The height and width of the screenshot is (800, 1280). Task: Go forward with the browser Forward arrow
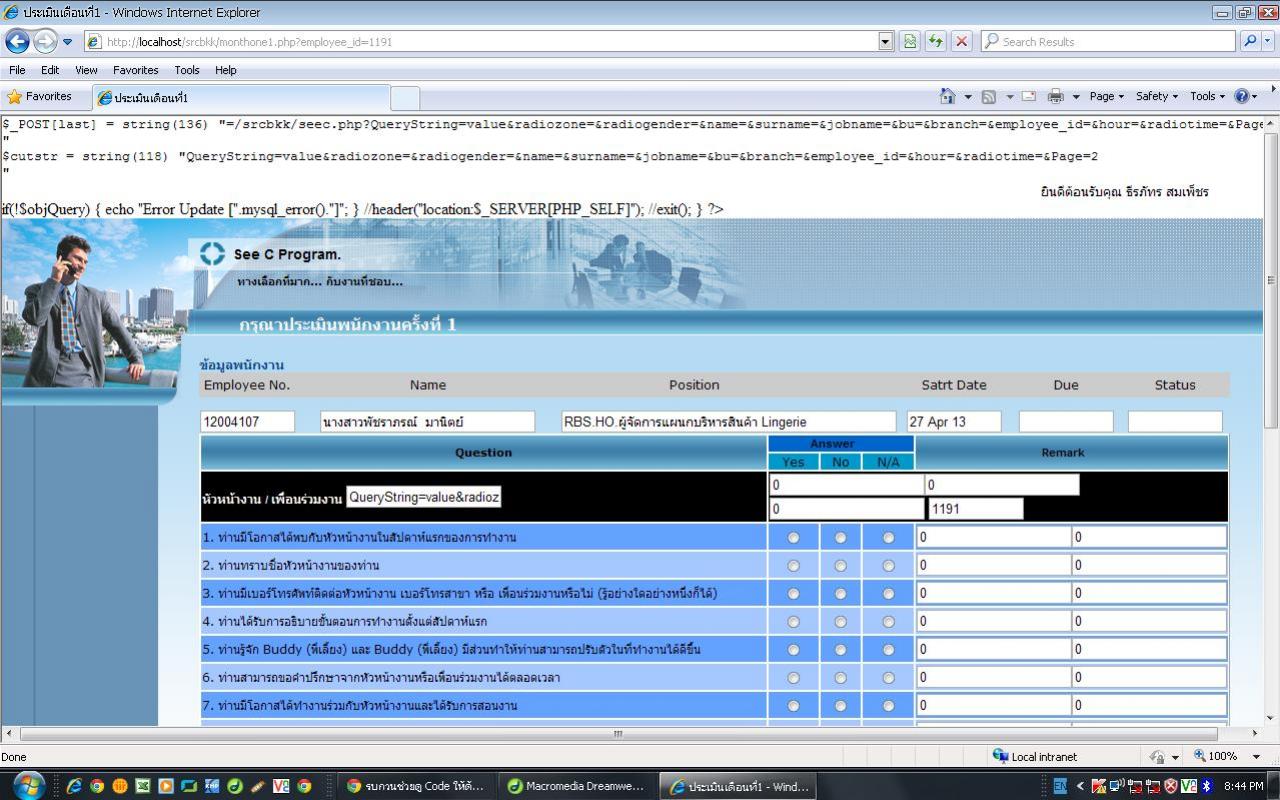(45, 41)
